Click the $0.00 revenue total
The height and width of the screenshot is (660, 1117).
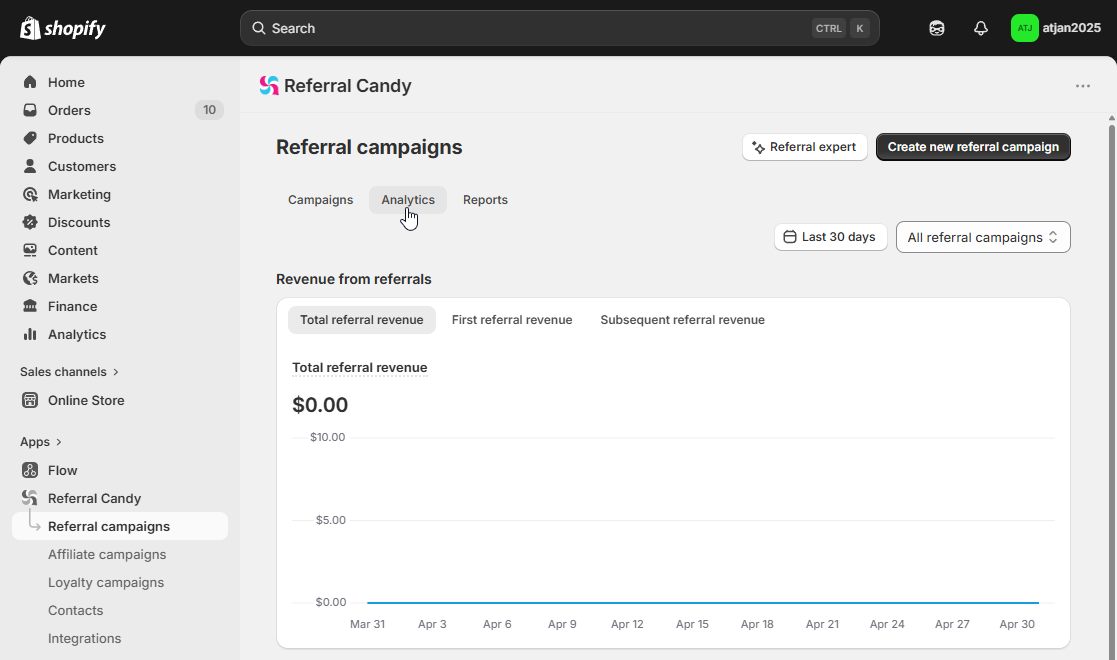pyautogui.click(x=320, y=405)
